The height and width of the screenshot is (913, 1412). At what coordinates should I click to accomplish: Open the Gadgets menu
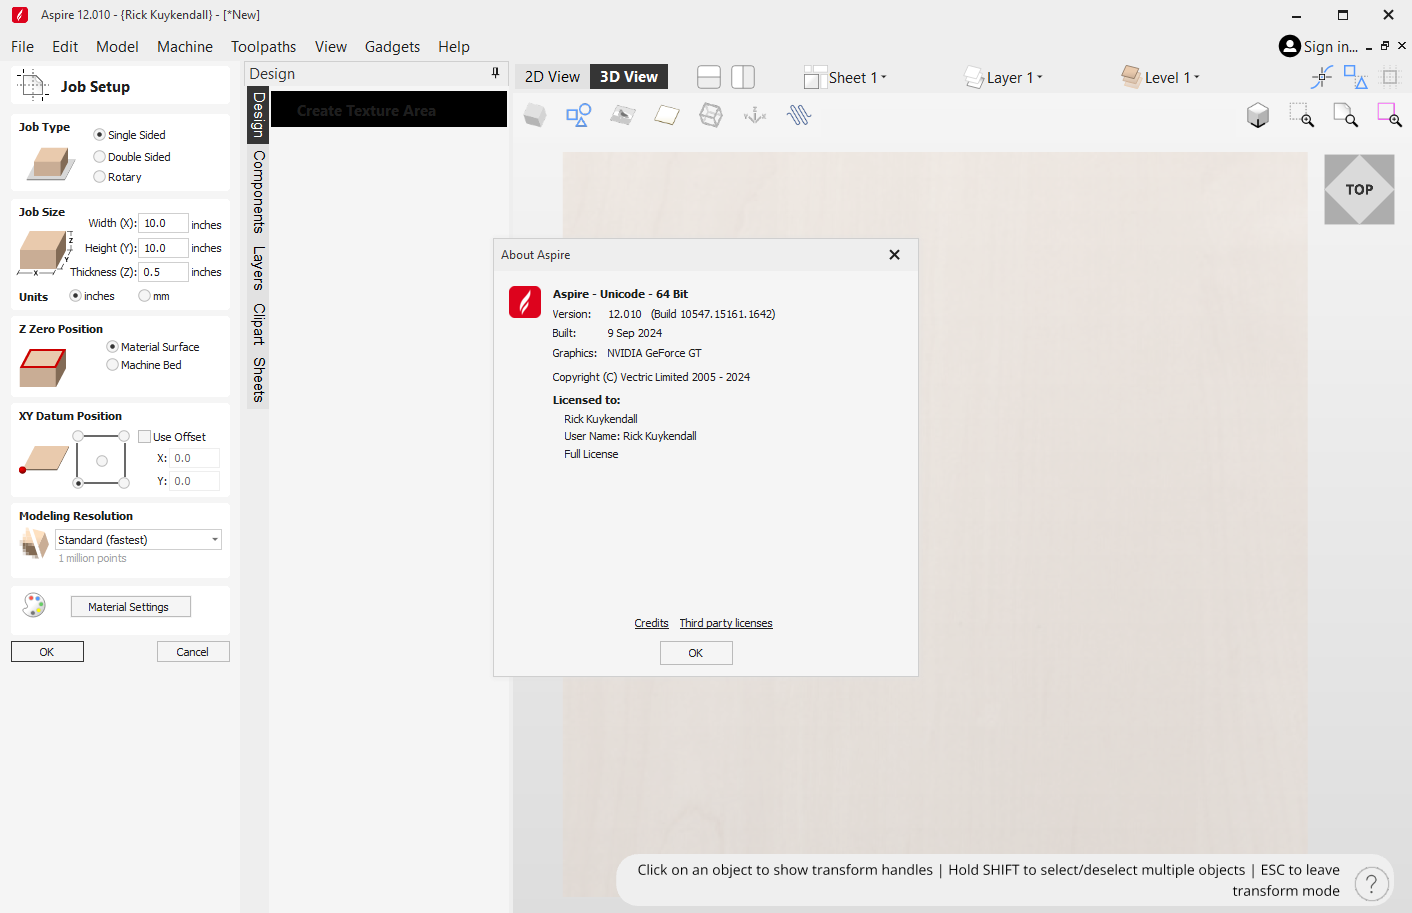(392, 47)
